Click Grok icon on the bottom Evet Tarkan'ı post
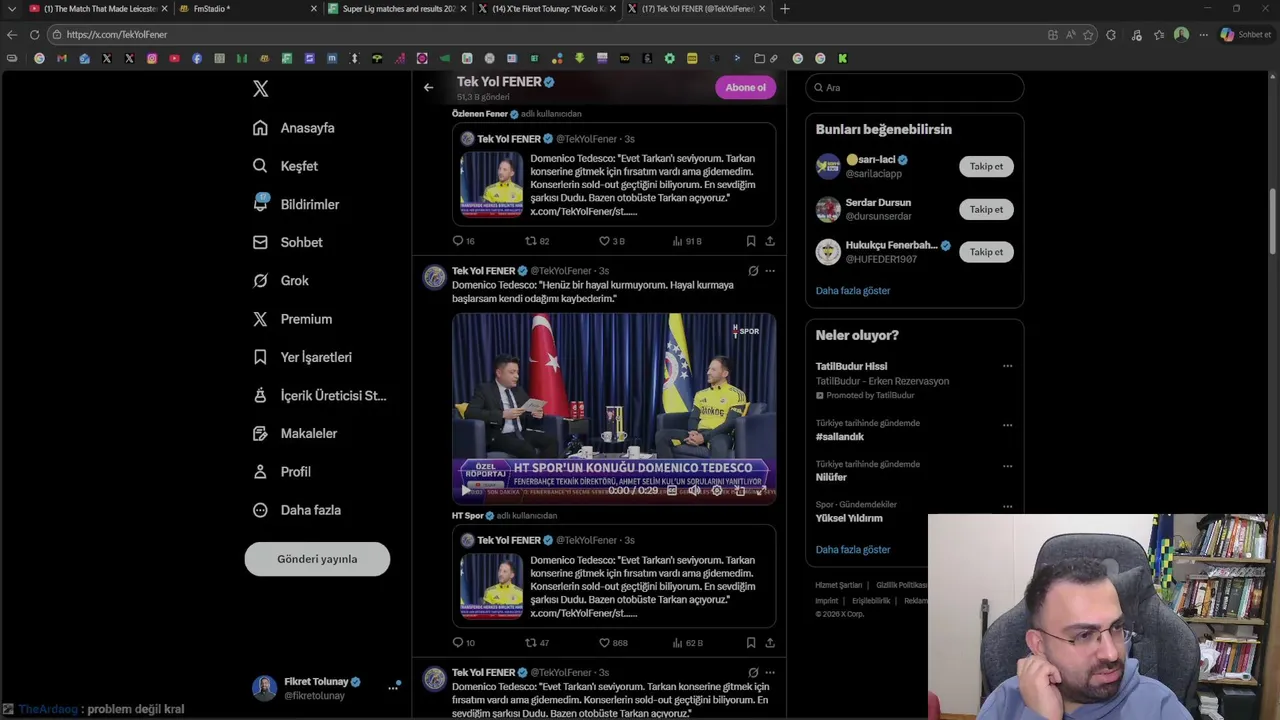Viewport: 1280px width, 720px height. [753, 673]
